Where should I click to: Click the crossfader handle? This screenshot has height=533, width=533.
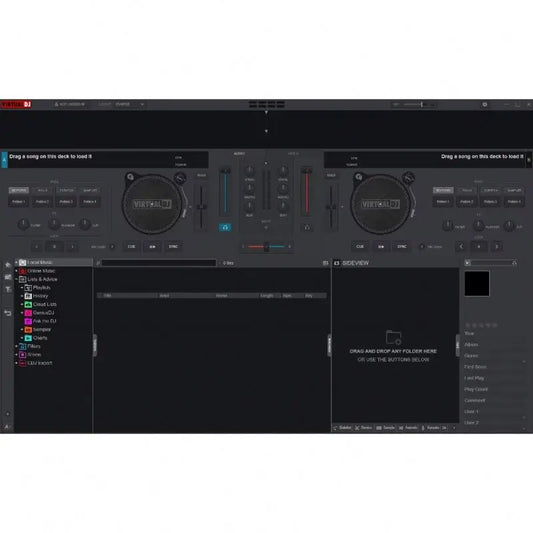coord(266,247)
